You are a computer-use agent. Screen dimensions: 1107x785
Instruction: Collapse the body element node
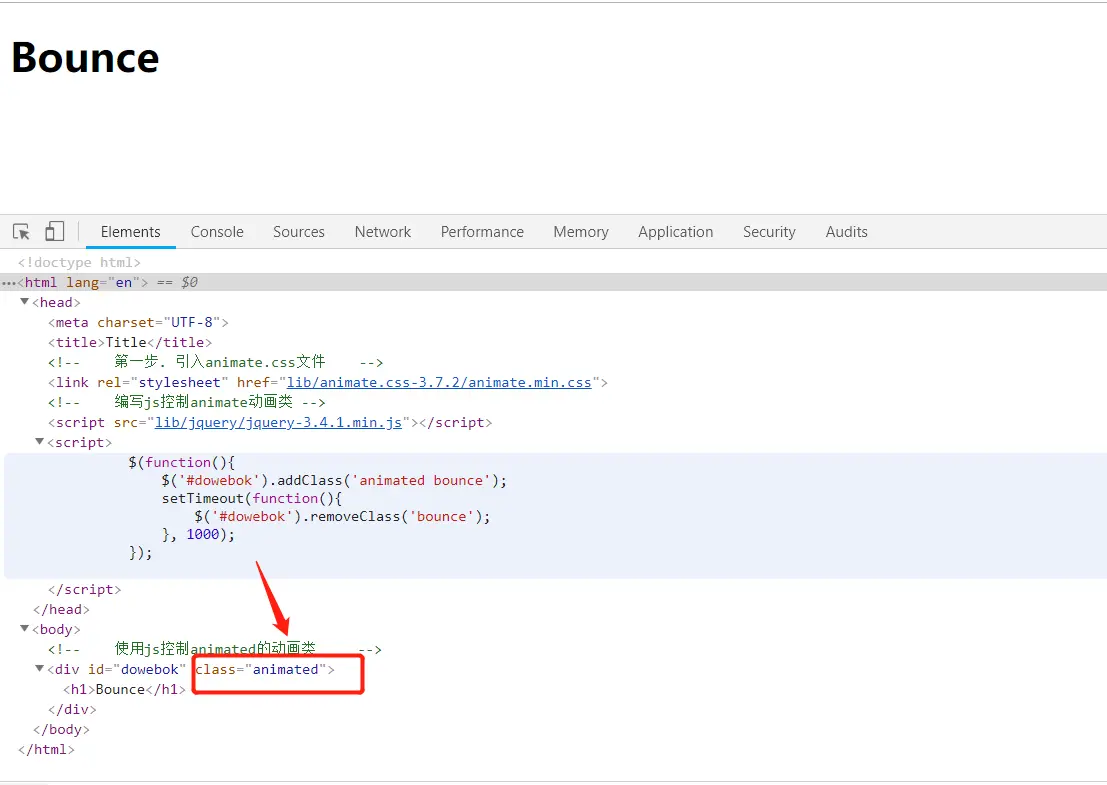point(25,628)
